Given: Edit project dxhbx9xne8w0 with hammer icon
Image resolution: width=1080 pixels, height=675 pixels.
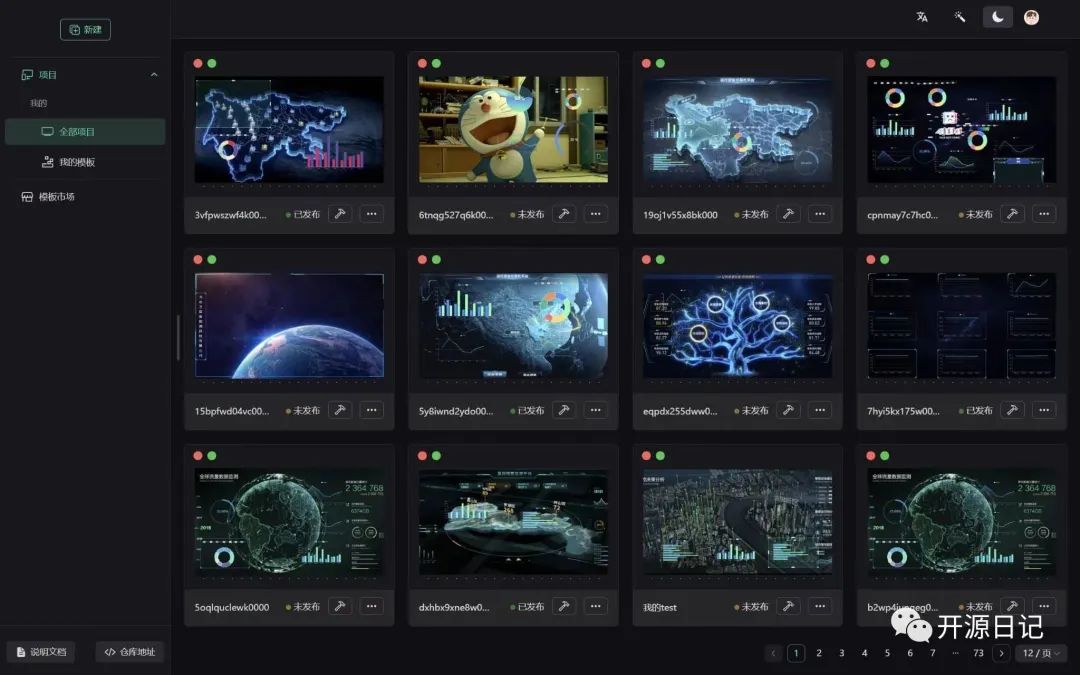Looking at the screenshot, I should pyautogui.click(x=563, y=606).
